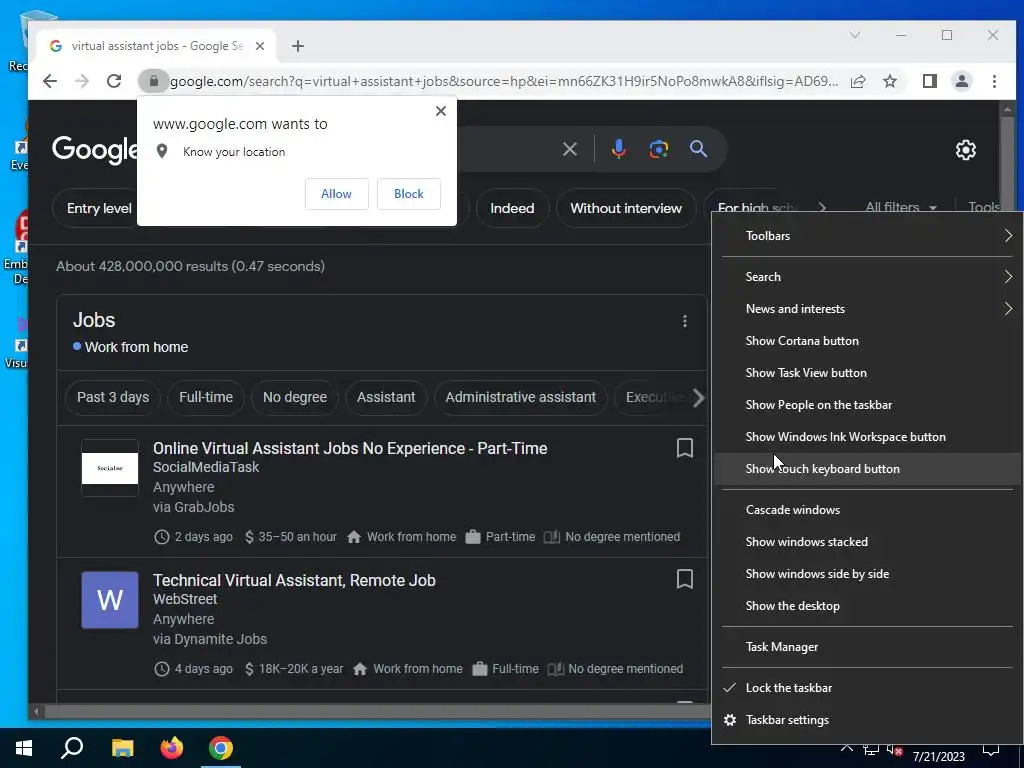The image size is (1024, 768).
Task: Reload the page with the refresh icon
Action: [x=114, y=81]
